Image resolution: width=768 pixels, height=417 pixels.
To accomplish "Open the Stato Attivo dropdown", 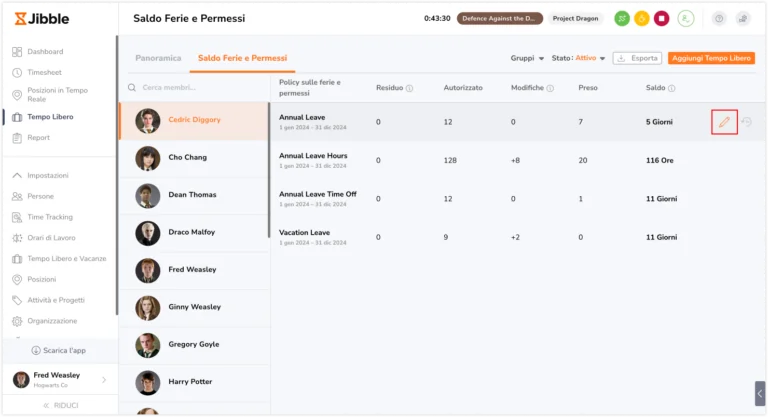I will pos(578,58).
